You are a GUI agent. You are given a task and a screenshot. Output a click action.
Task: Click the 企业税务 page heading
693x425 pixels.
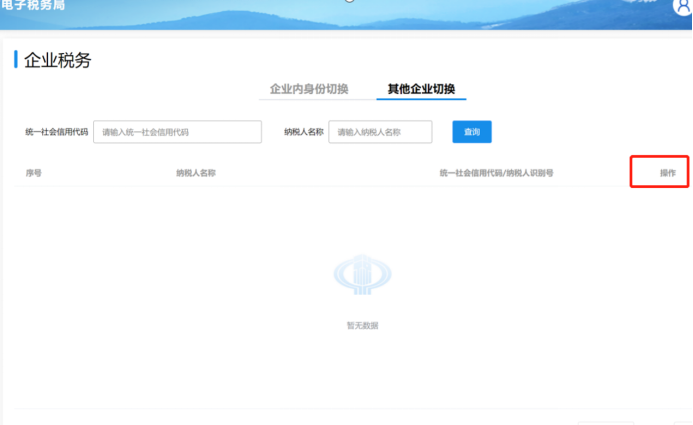(x=57, y=60)
